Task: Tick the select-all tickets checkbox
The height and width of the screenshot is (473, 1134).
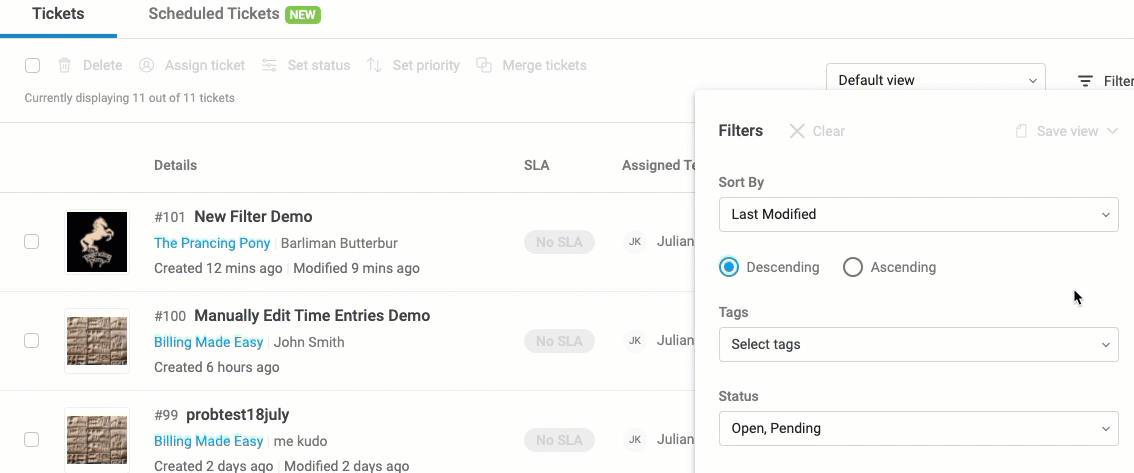Action: [33, 65]
